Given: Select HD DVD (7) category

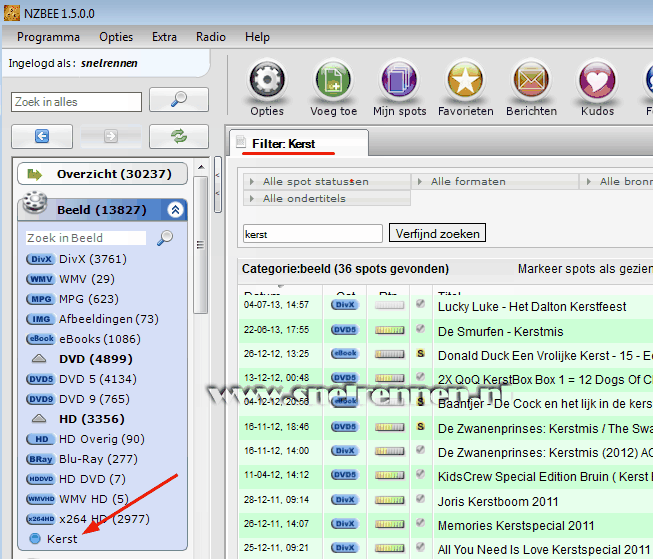Looking at the screenshot, I should 75,479.
